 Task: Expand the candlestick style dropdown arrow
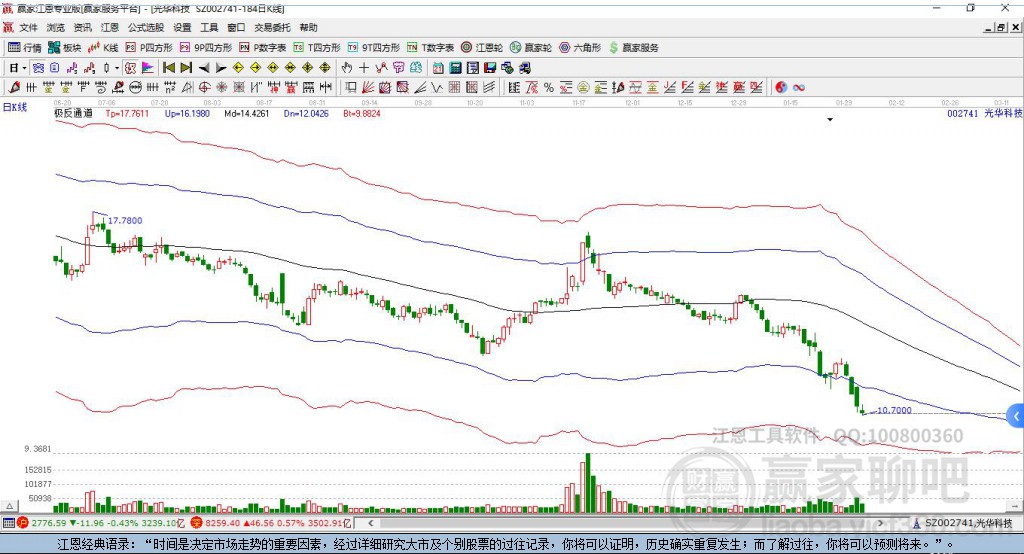pos(117,68)
